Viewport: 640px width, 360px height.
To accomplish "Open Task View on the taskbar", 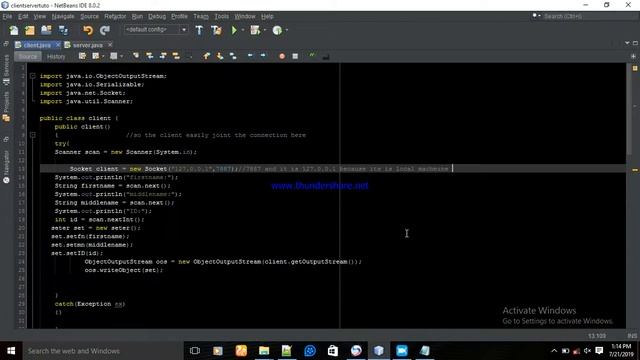I will [x=195, y=351].
